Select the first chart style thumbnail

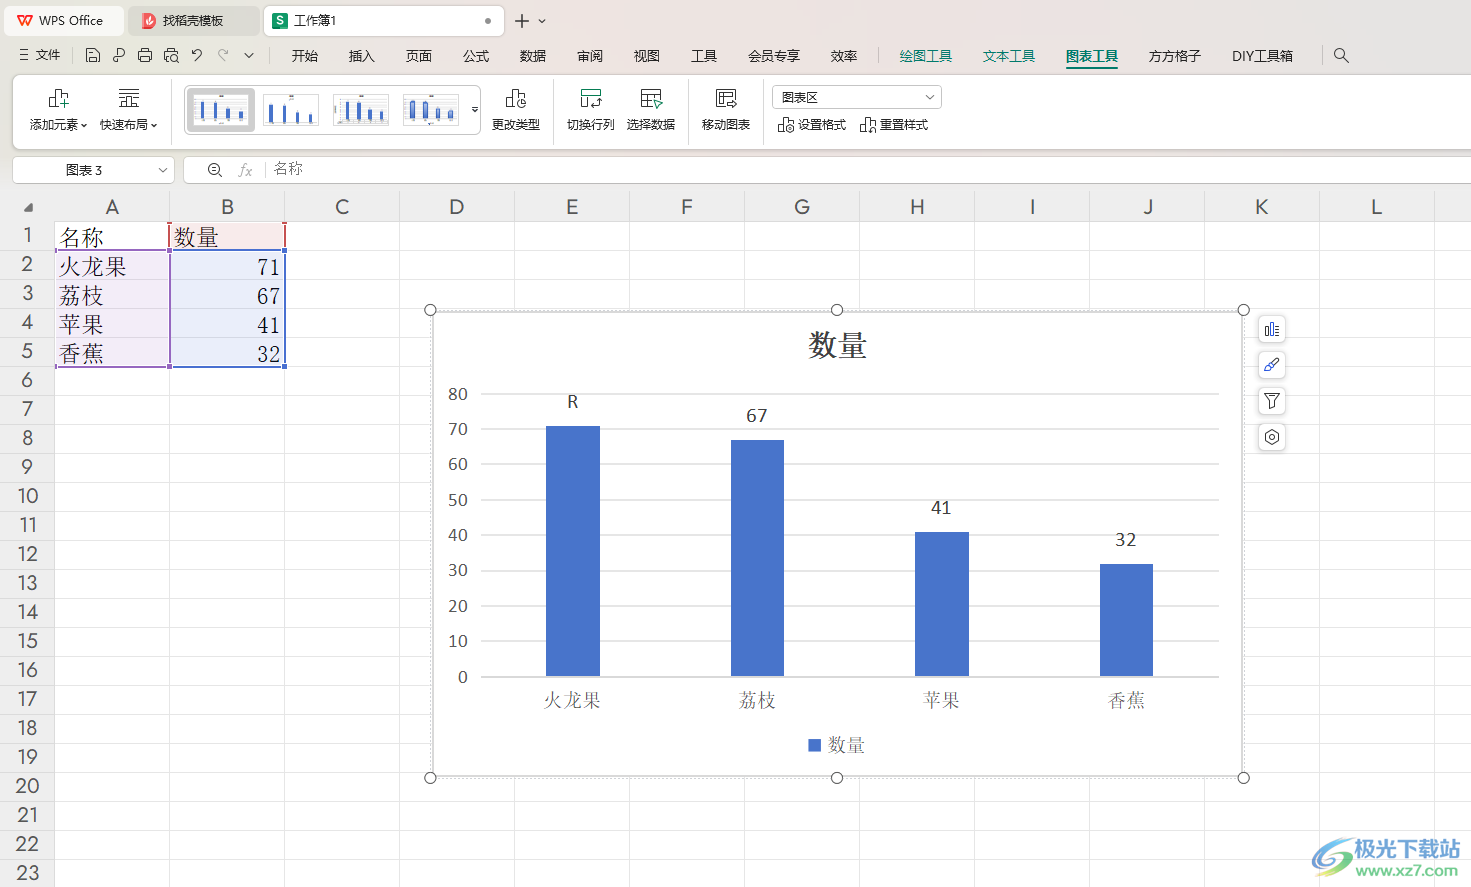(x=221, y=110)
